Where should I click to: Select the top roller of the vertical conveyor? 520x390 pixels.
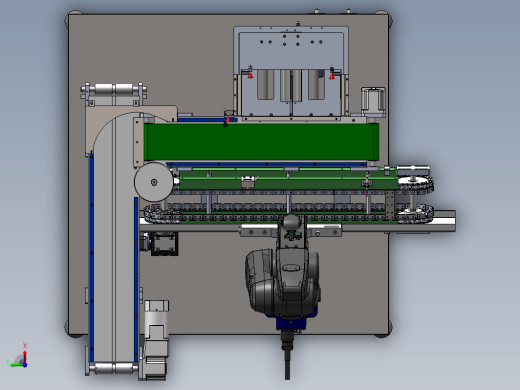(114, 89)
